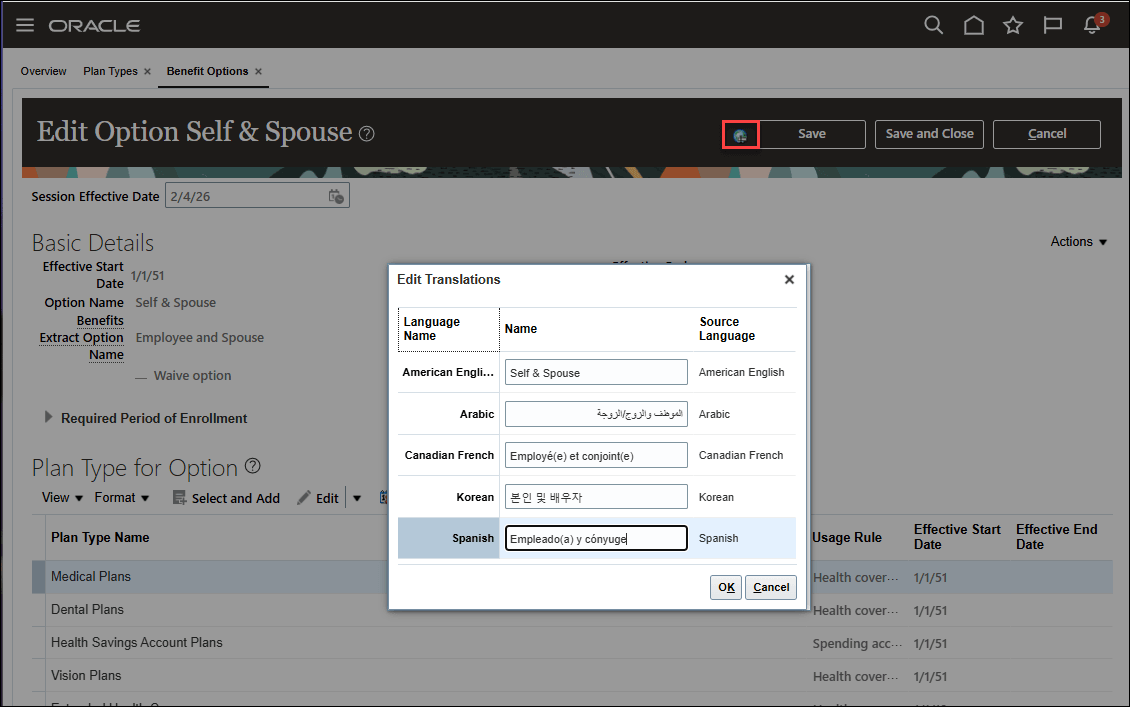
Task: Edit the American English name field
Action: coord(596,373)
